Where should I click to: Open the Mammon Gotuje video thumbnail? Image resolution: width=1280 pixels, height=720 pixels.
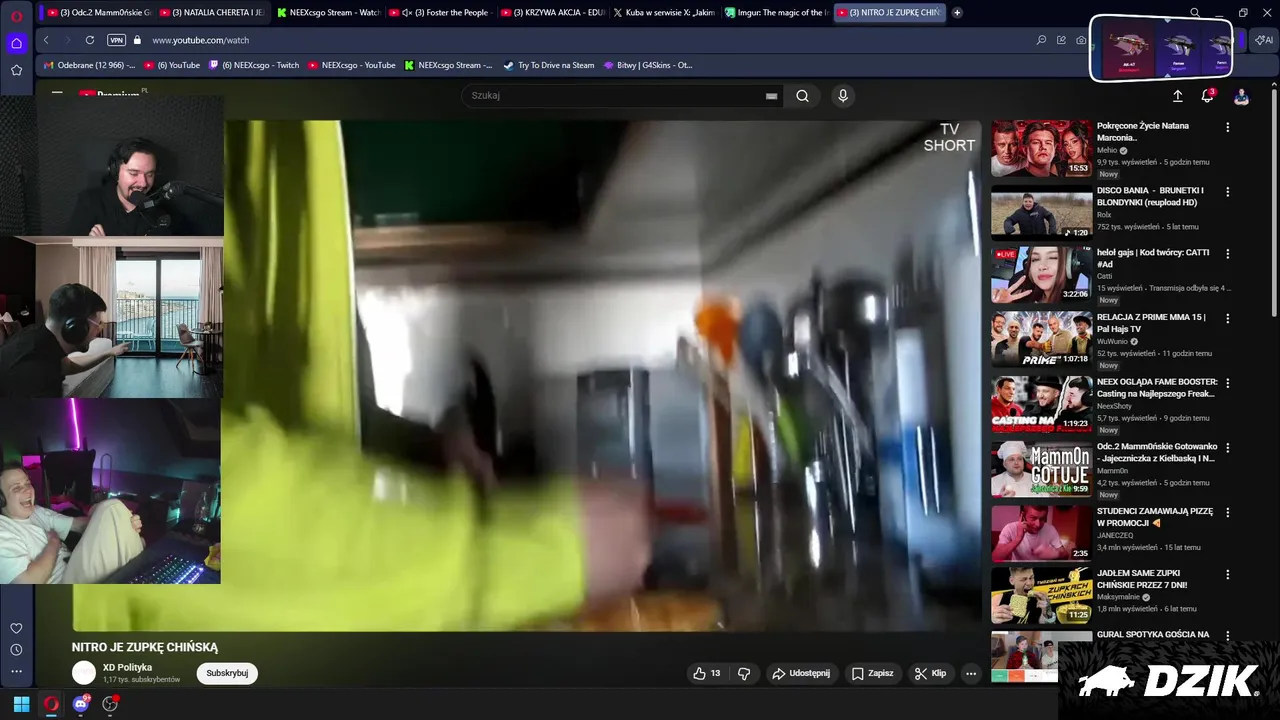(x=1041, y=469)
